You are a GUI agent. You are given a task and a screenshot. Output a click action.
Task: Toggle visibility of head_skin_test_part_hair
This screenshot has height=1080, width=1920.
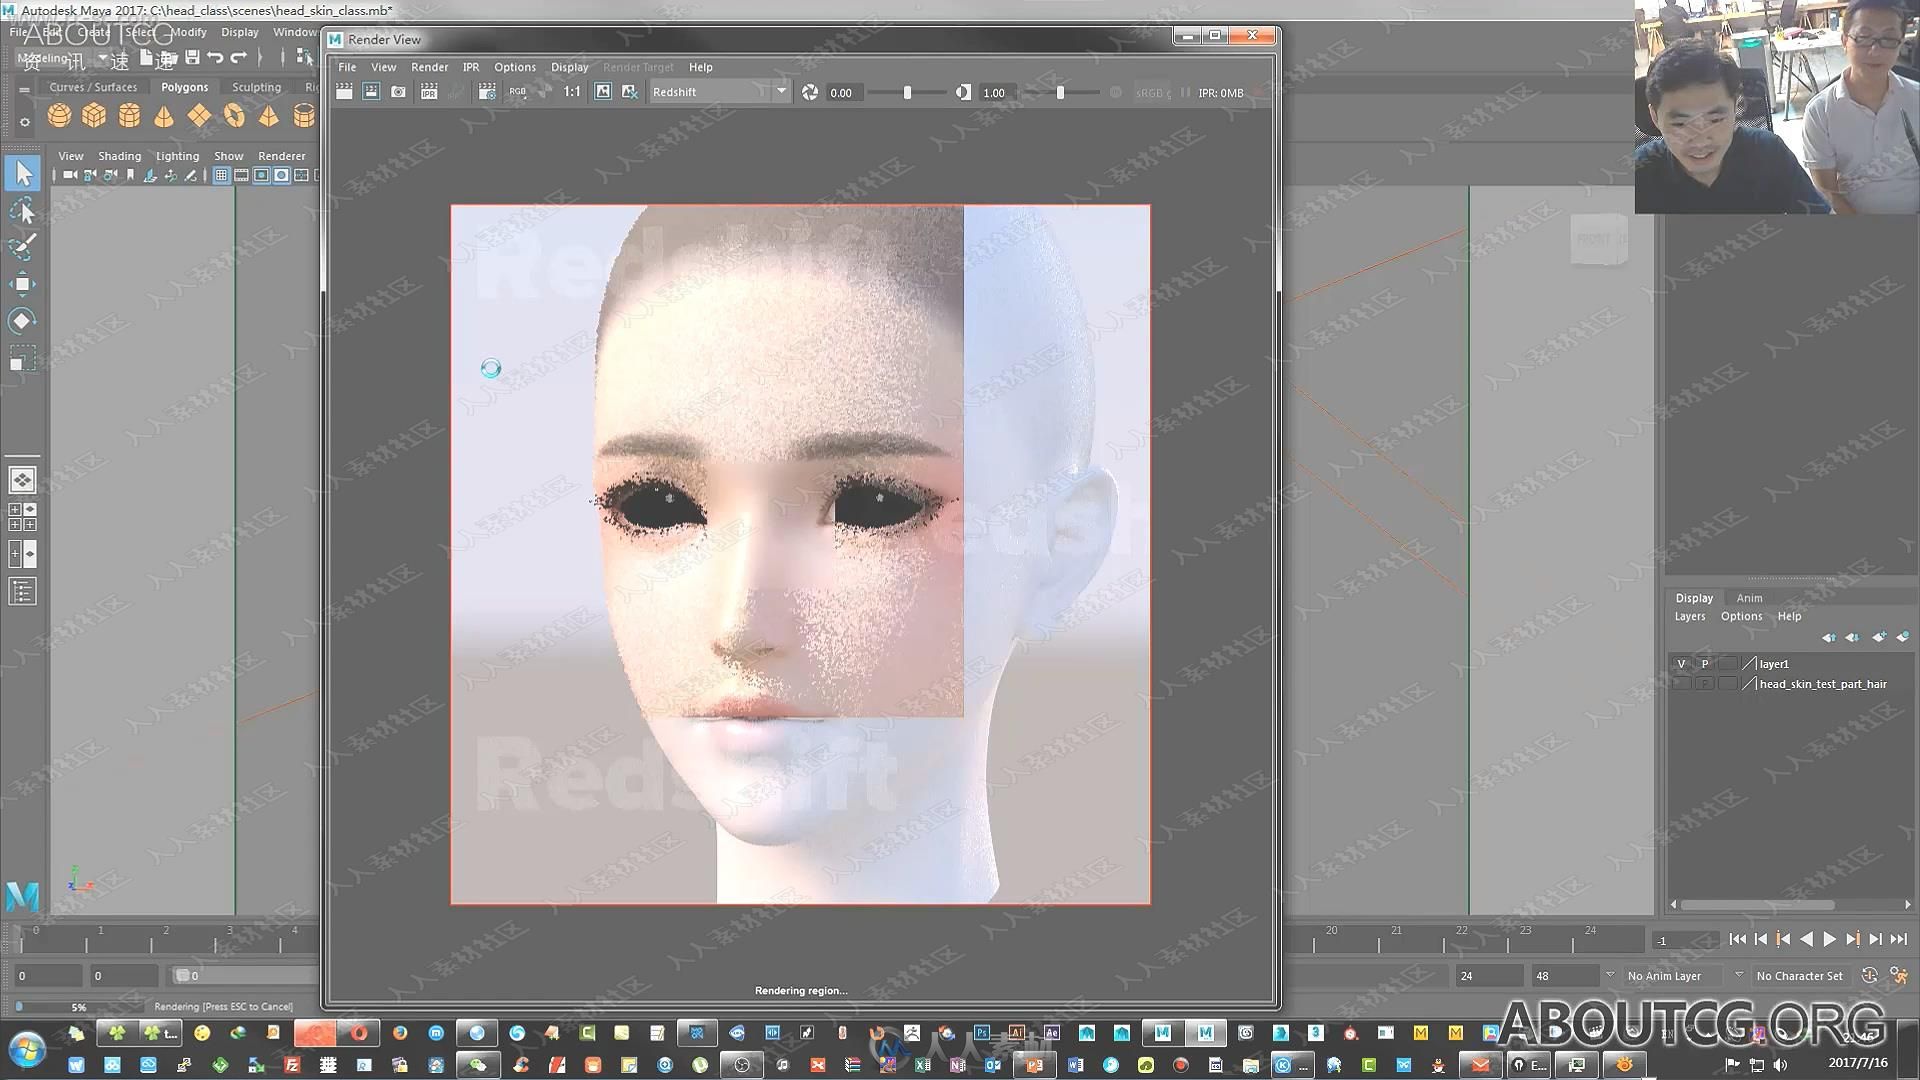(x=1681, y=683)
